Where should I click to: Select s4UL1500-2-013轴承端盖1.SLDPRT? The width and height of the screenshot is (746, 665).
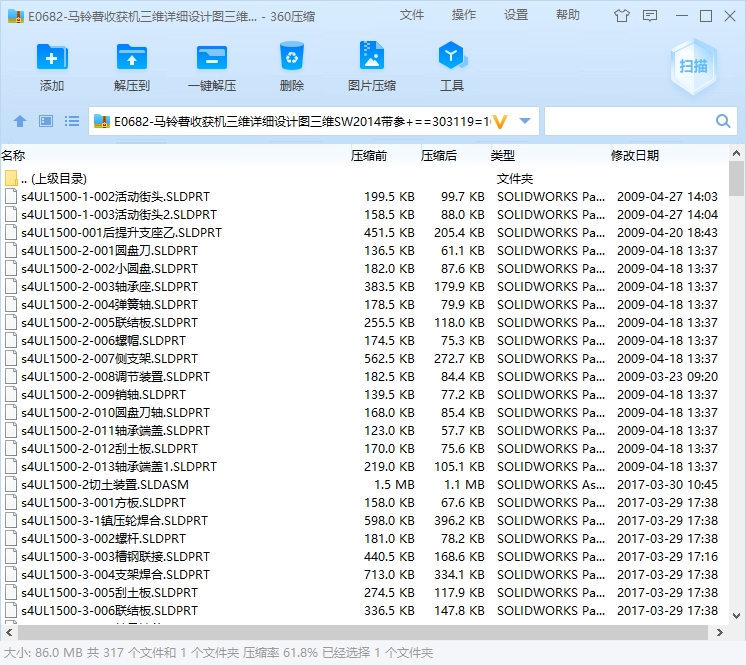(364, 467)
